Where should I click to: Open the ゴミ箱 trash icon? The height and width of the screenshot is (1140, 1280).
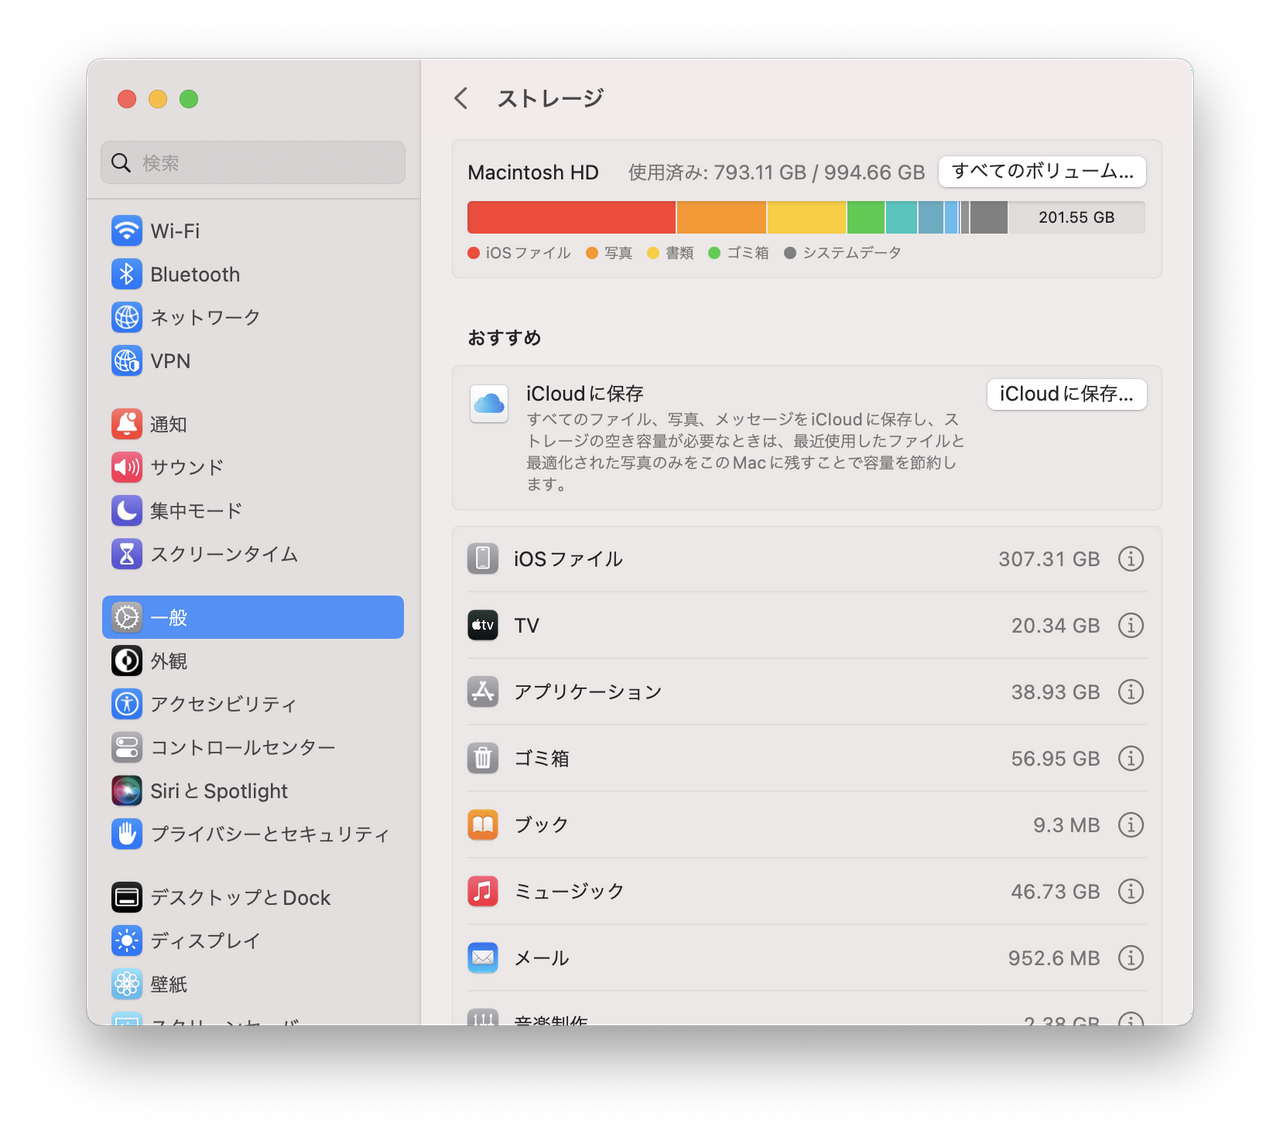(482, 758)
